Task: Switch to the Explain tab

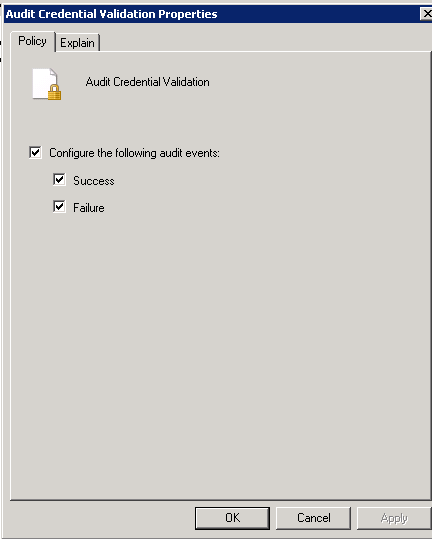Action: (x=77, y=43)
